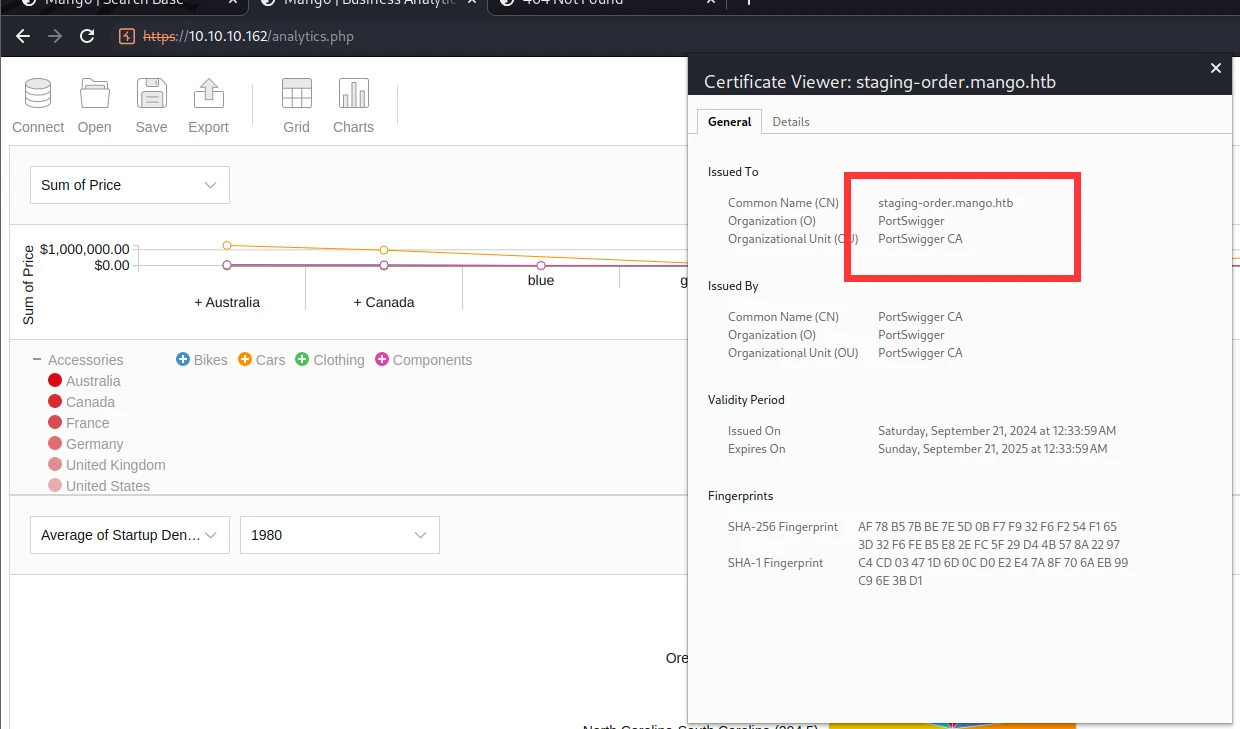The image size is (1240, 729).
Task: Open the Sum of Price dropdown
Action: tap(130, 185)
